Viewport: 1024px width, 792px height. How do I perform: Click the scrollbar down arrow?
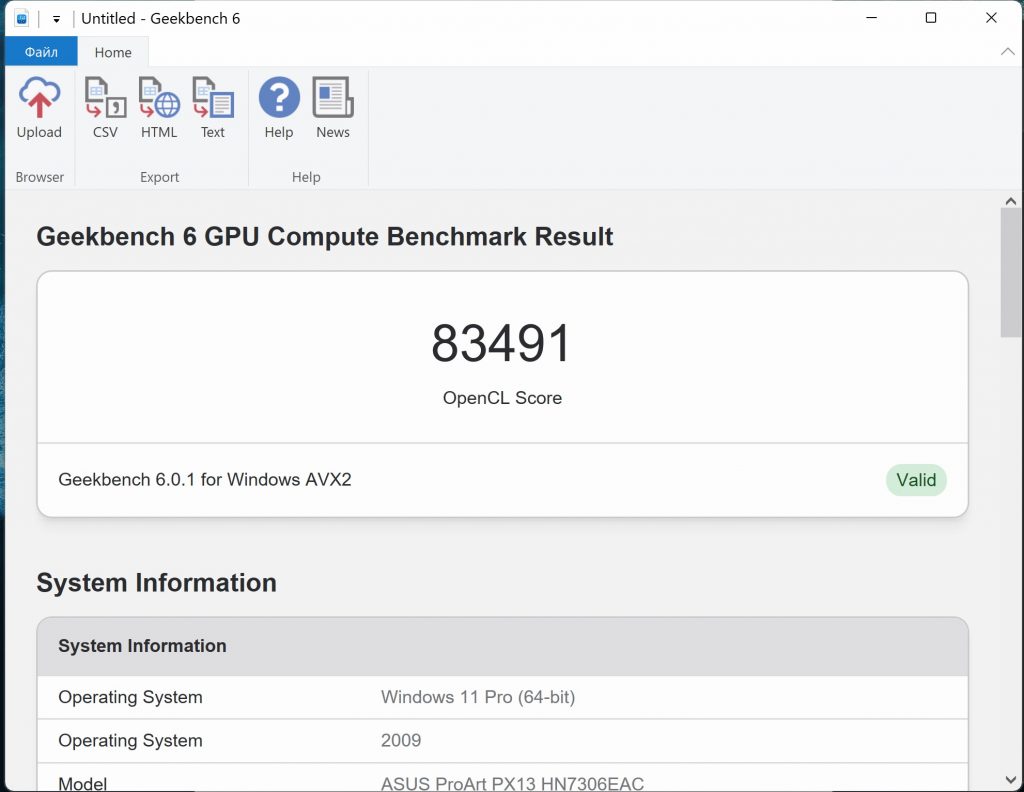click(x=1011, y=780)
